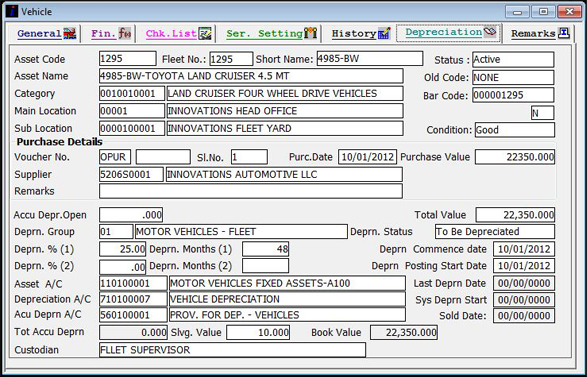Click the History tab chart icon
The height and width of the screenshot is (377, 587).
(x=384, y=34)
